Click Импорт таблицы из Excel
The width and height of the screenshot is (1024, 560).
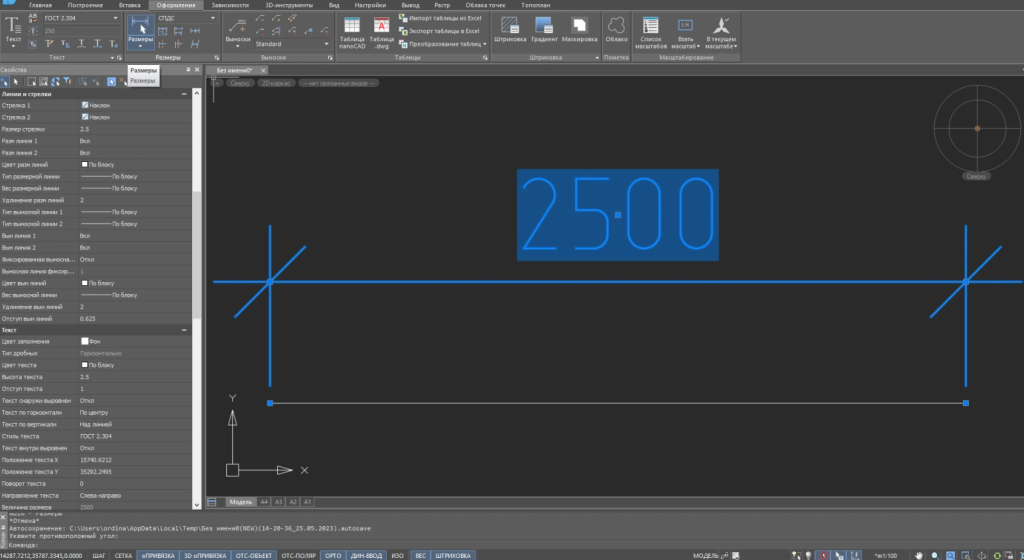tap(446, 18)
